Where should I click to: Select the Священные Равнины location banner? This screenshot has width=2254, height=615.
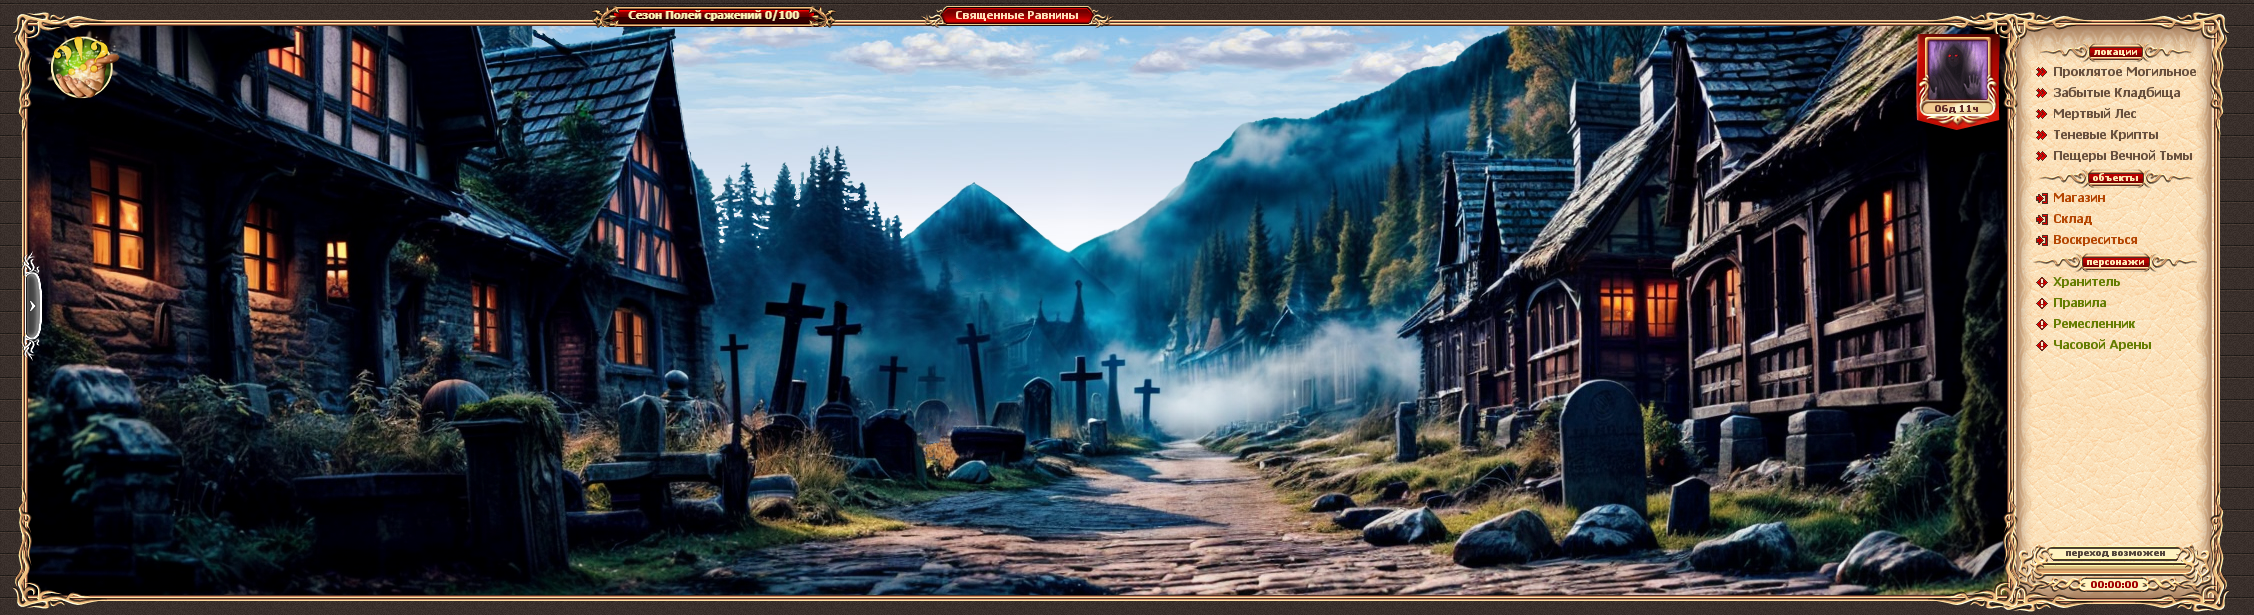click(1016, 15)
